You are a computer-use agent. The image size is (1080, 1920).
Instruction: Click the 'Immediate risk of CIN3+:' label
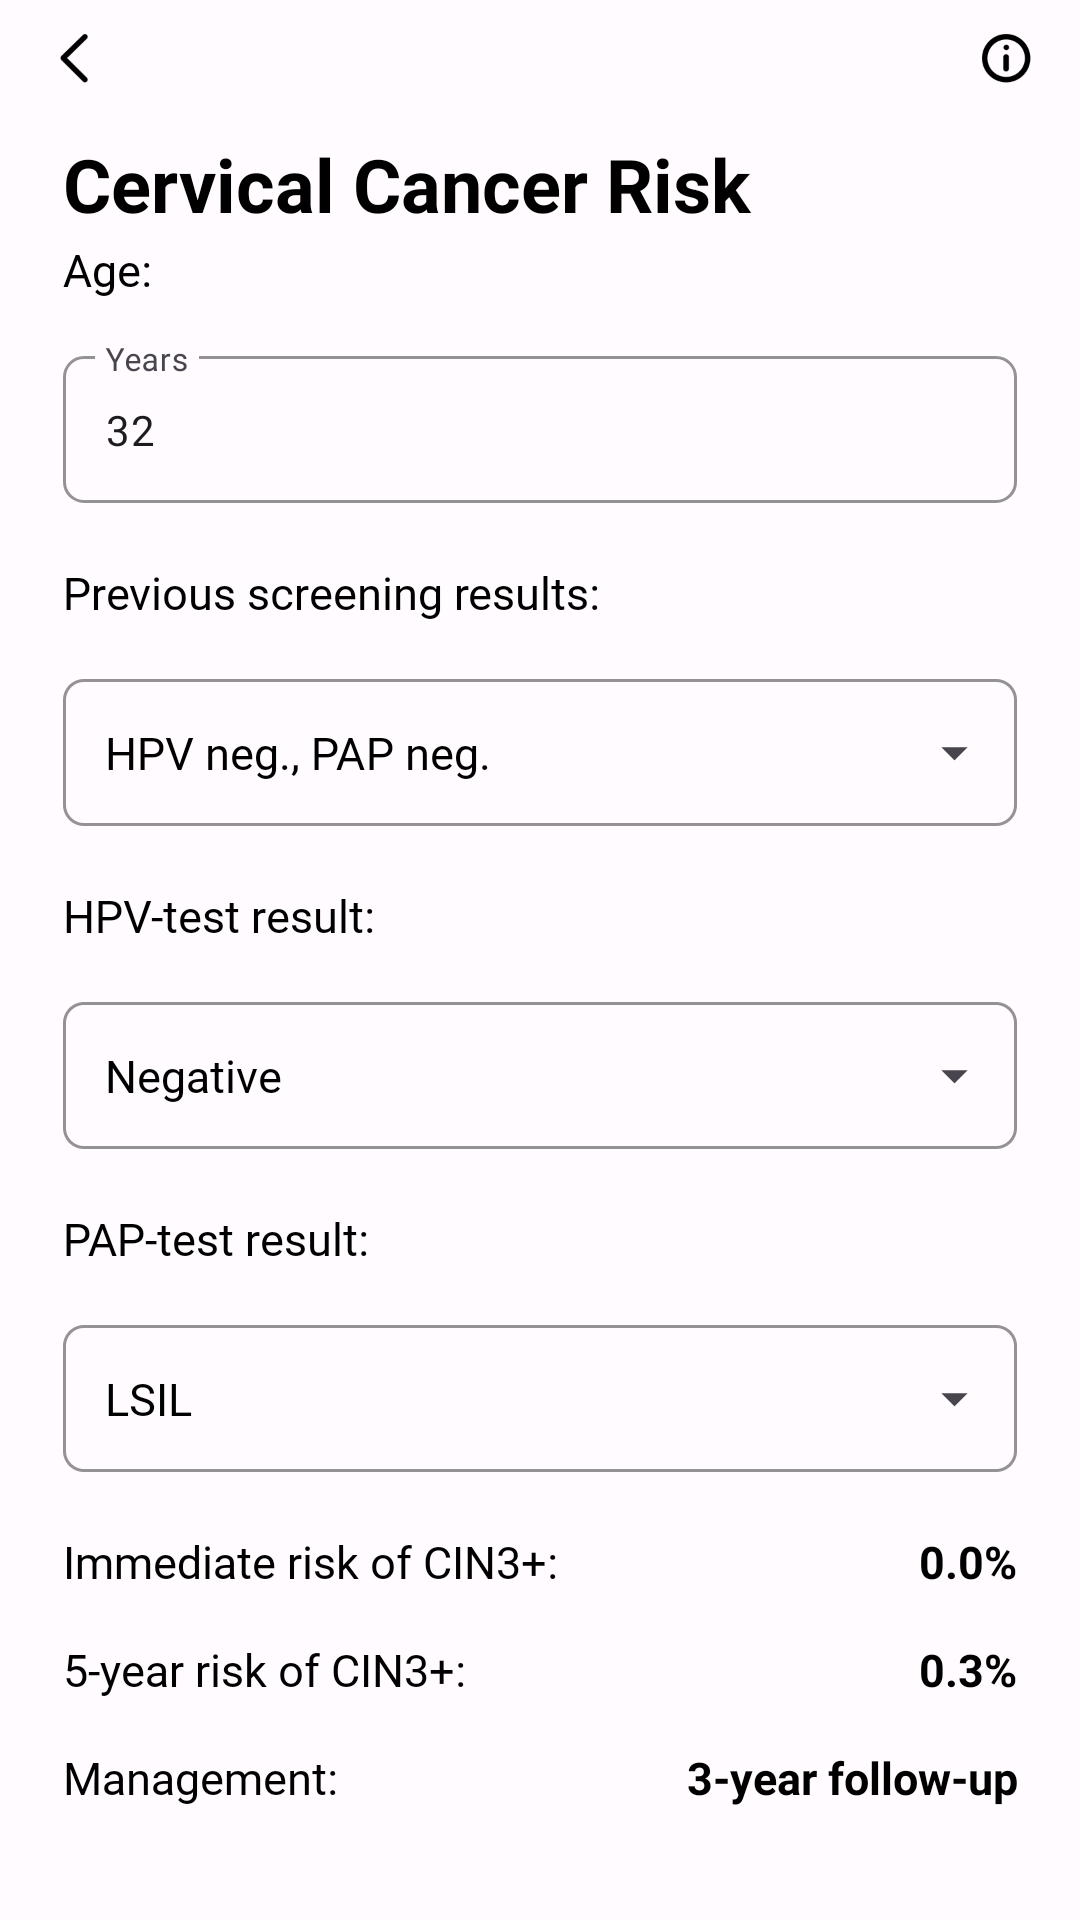(x=311, y=1564)
